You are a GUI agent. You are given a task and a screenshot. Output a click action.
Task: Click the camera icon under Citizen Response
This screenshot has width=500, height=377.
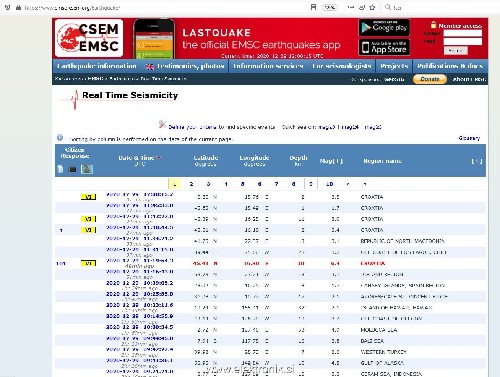click(72, 170)
